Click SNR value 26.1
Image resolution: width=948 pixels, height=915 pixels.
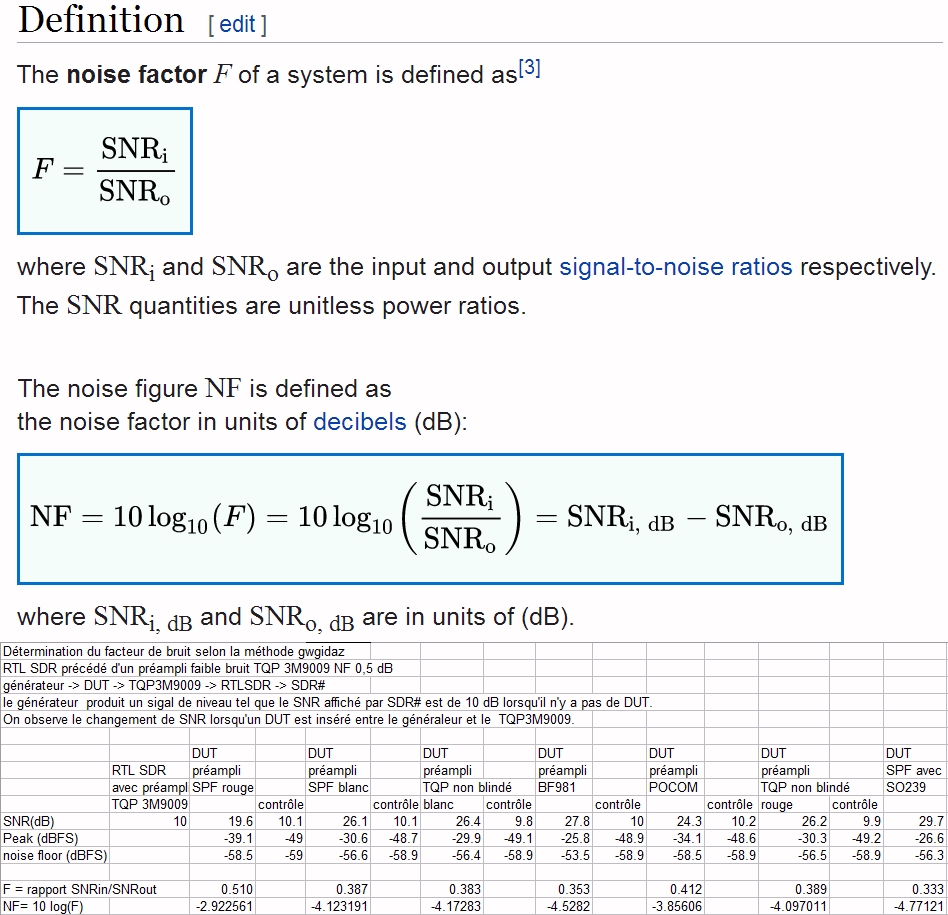(x=355, y=821)
